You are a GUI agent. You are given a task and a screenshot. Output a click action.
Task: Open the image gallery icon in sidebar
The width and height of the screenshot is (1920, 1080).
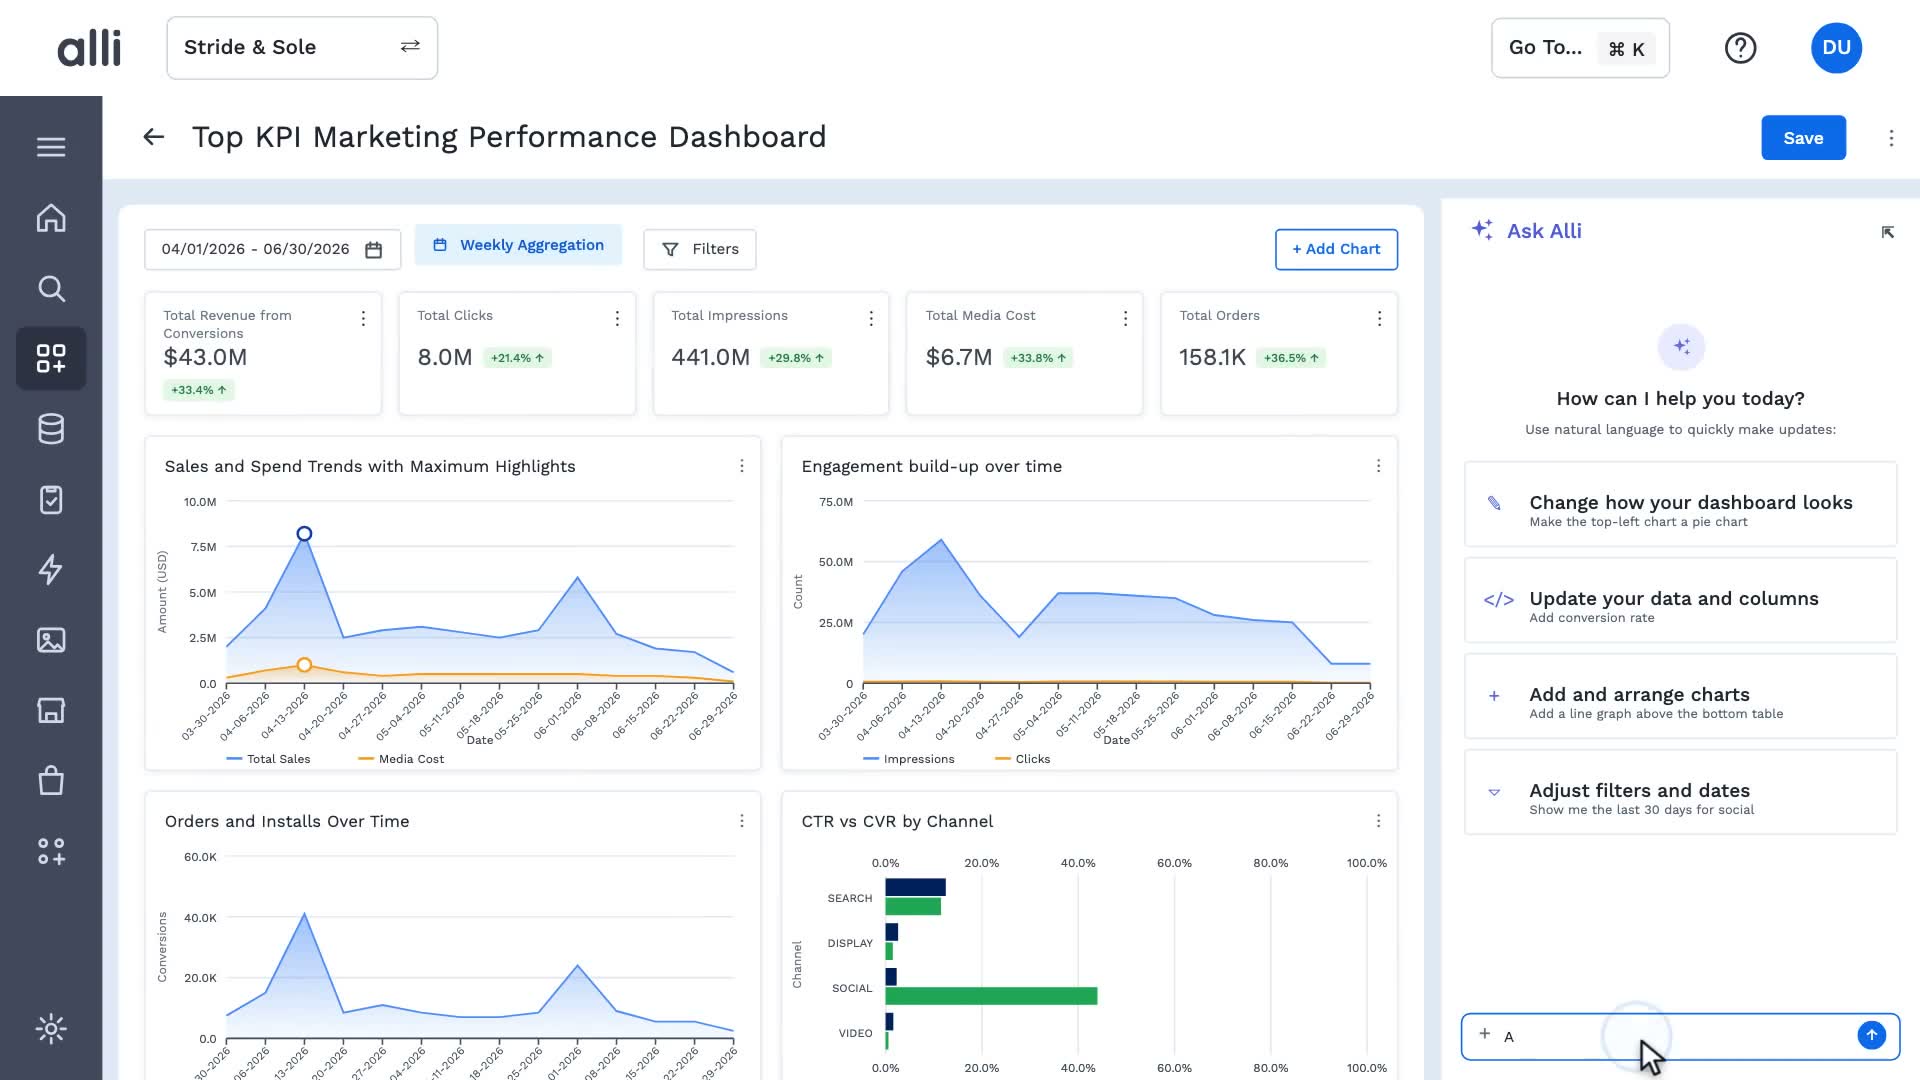coord(51,640)
